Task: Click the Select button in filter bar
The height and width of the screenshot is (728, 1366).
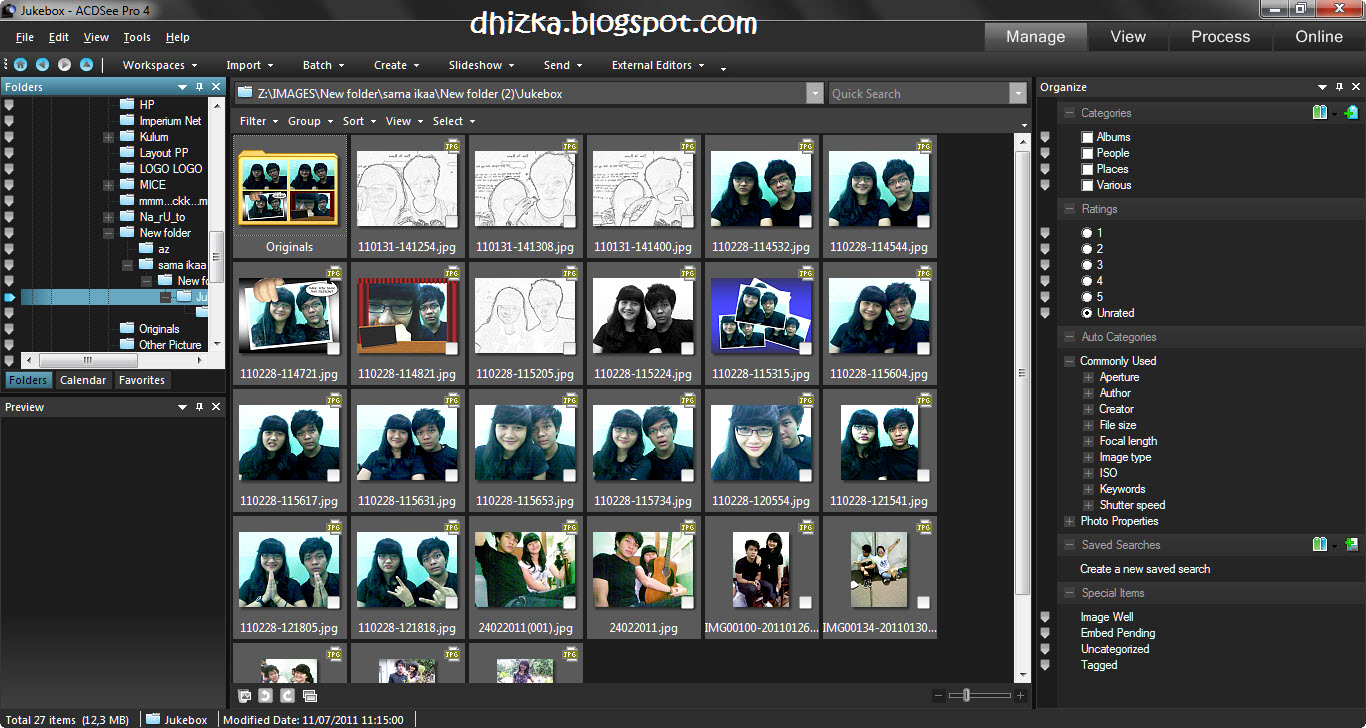Action: (x=453, y=121)
